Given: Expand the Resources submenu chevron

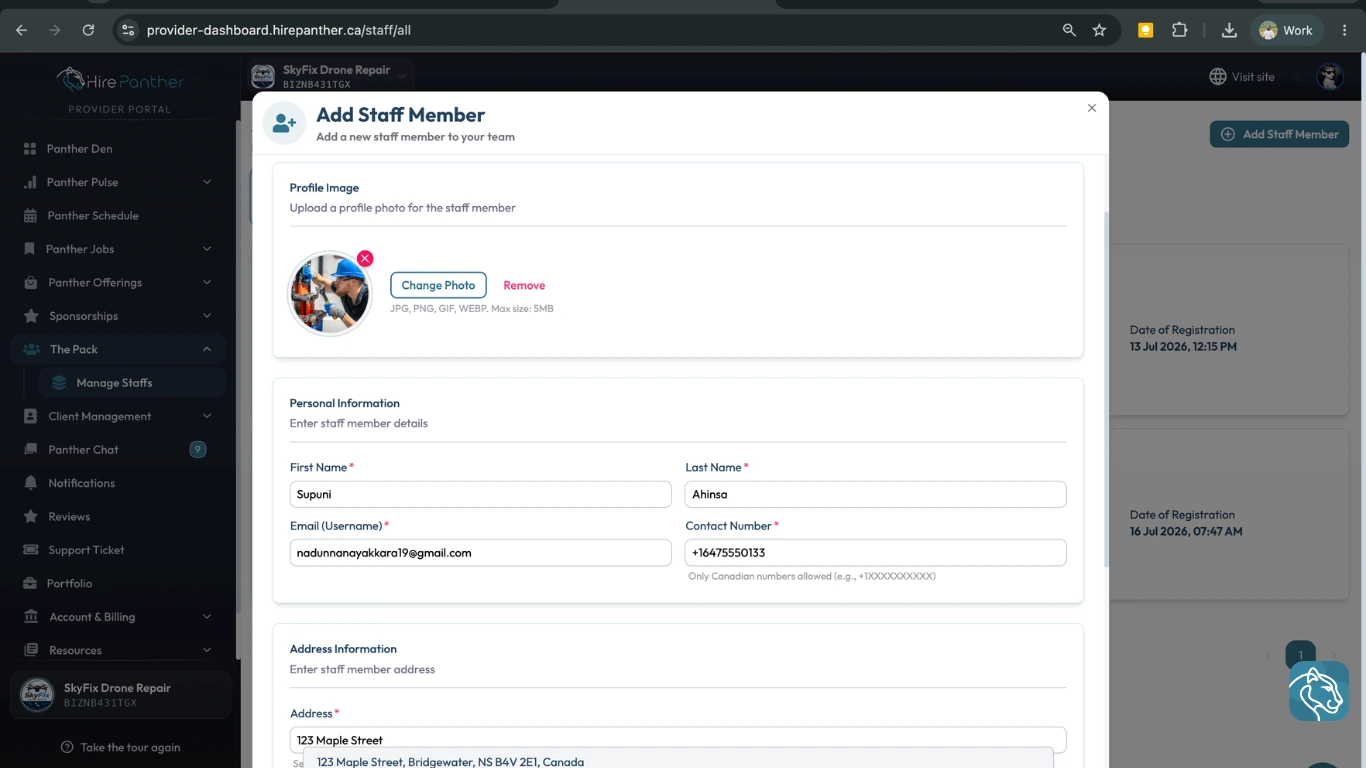Looking at the screenshot, I should (x=207, y=650).
